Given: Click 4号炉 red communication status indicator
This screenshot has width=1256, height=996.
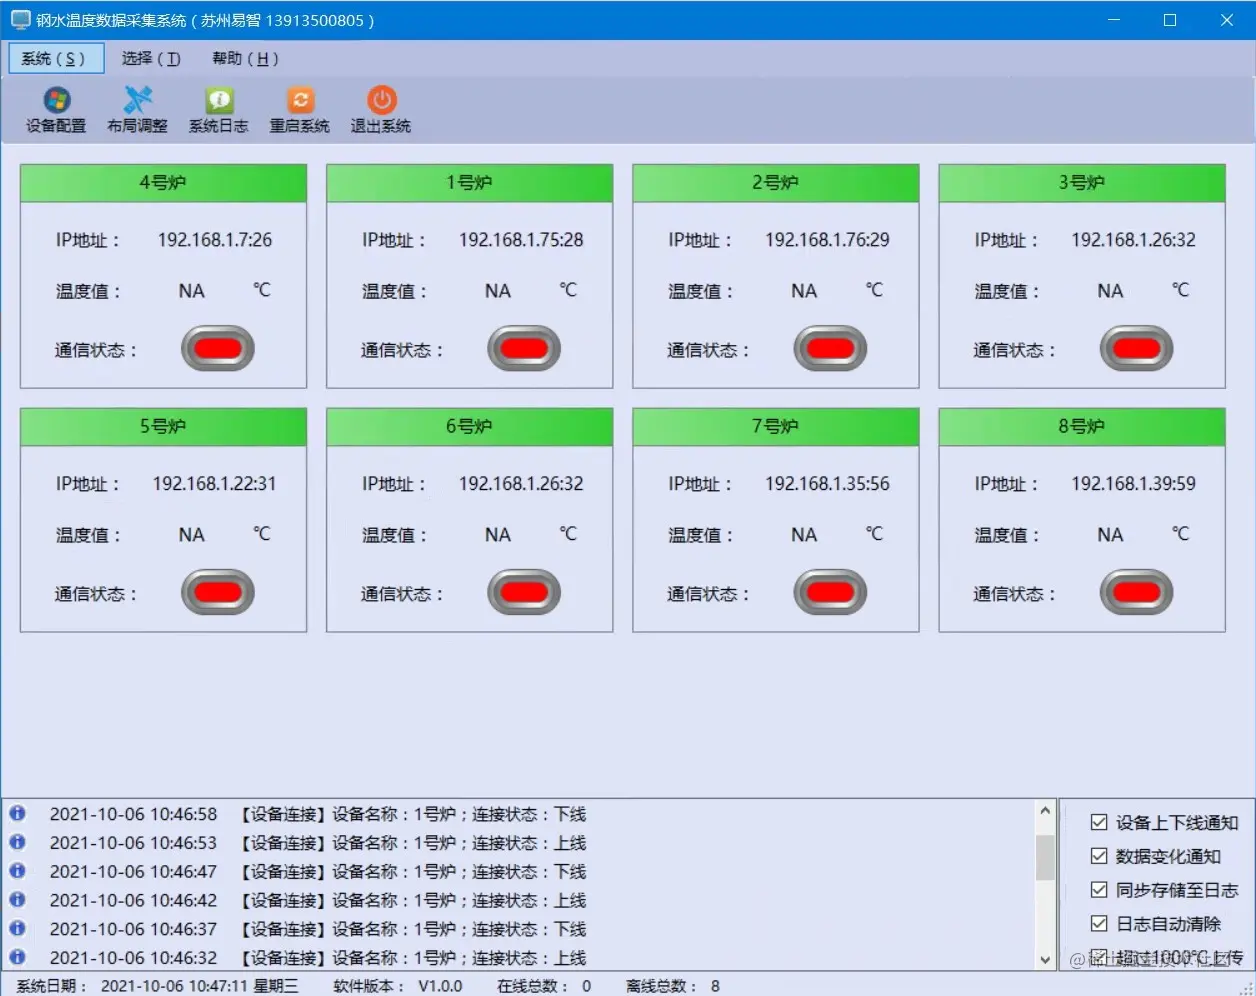Looking at the screenshot, I should click(218, 349).
